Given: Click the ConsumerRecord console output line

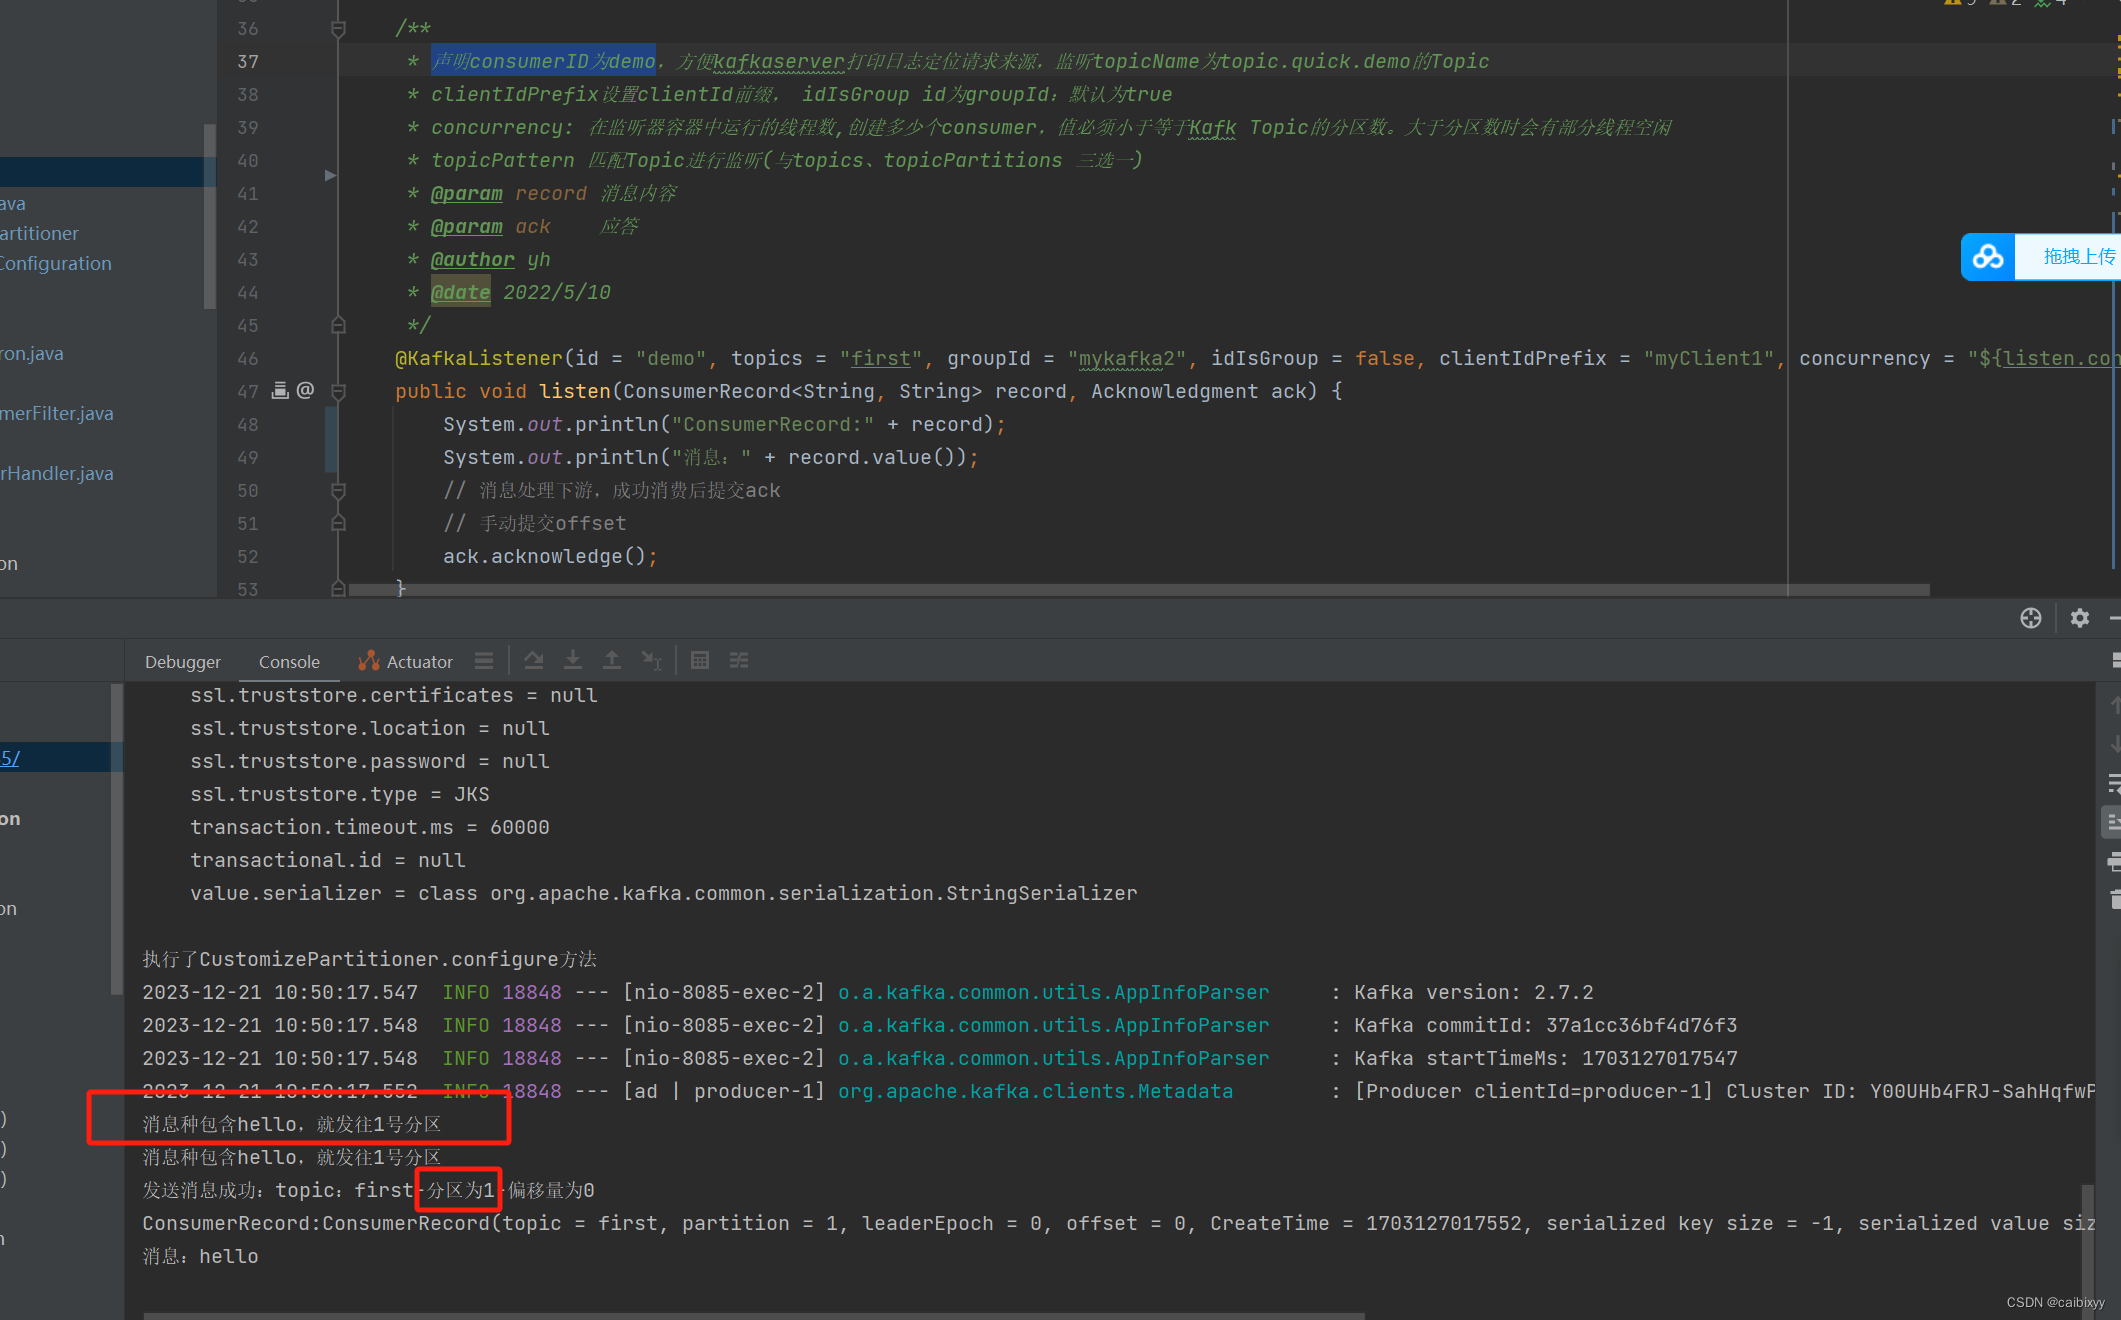Looking at the screenshot, I should point(1118,1223).
